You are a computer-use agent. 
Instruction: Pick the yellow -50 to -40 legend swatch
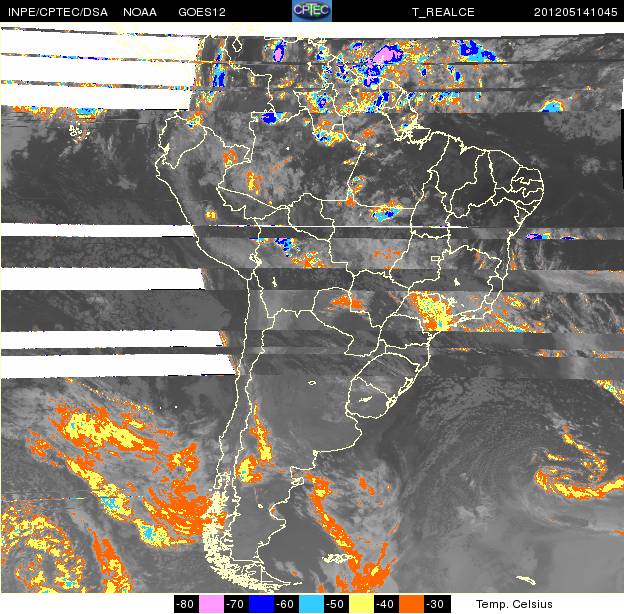pos(361,604)
